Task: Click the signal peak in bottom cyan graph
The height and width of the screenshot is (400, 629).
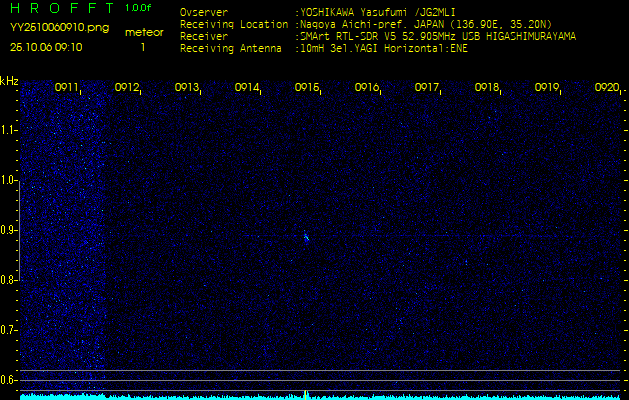Action: pyautogui.click(x=306, y=394)
